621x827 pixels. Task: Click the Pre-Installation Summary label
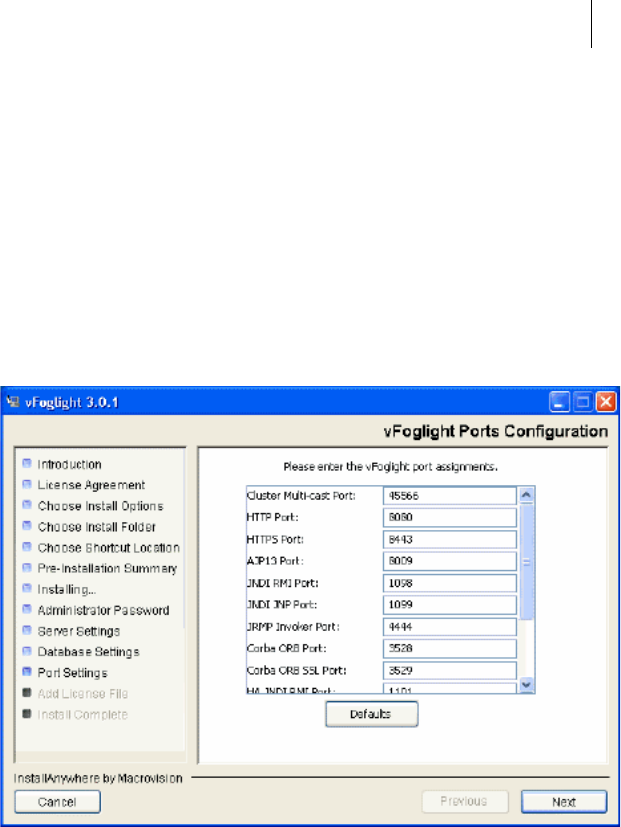tap(107, 569)
